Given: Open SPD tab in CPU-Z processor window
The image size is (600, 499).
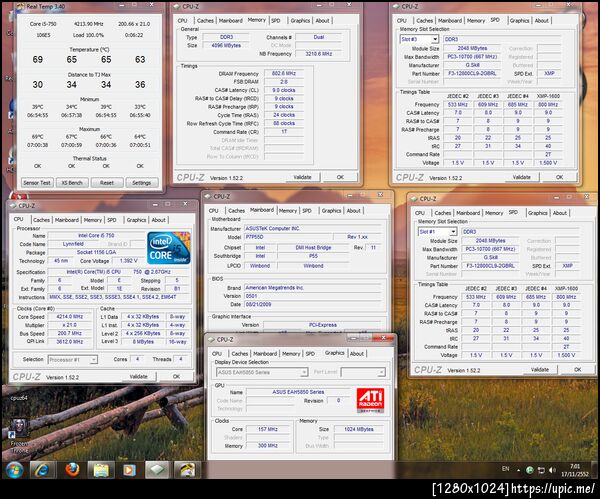Looking at the screenshot, I should (x=112, y=220).
